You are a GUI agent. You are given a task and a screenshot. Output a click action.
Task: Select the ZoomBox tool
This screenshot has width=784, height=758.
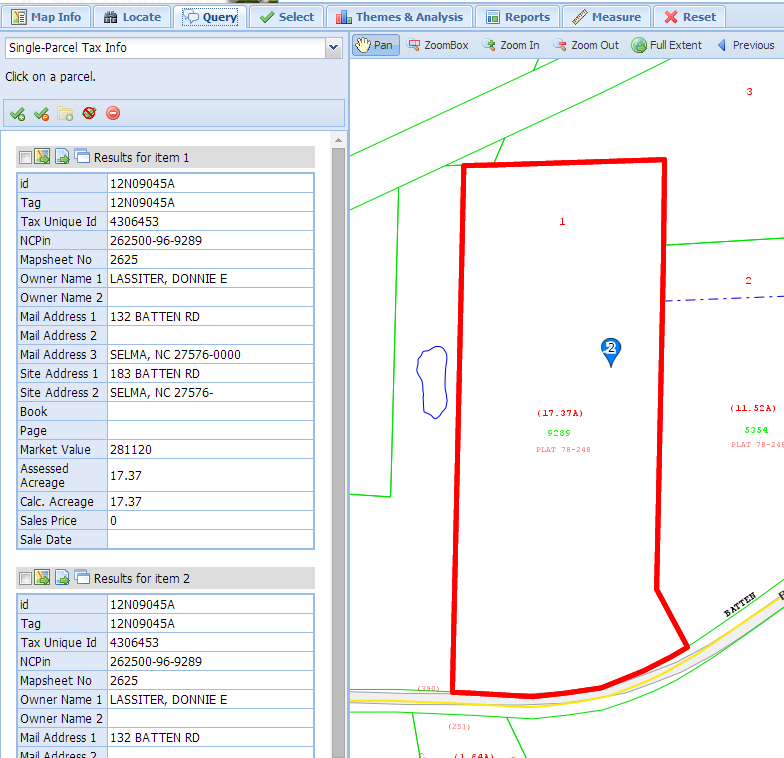438,45
